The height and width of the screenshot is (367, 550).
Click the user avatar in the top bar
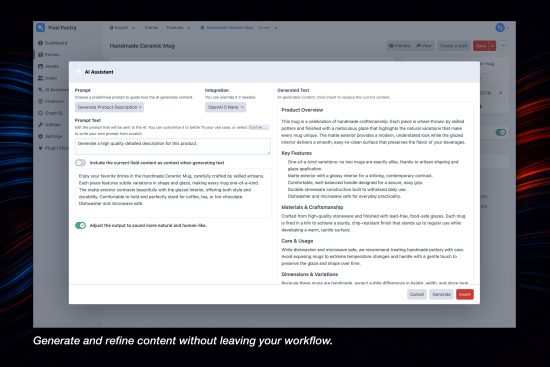pos(500,27)
